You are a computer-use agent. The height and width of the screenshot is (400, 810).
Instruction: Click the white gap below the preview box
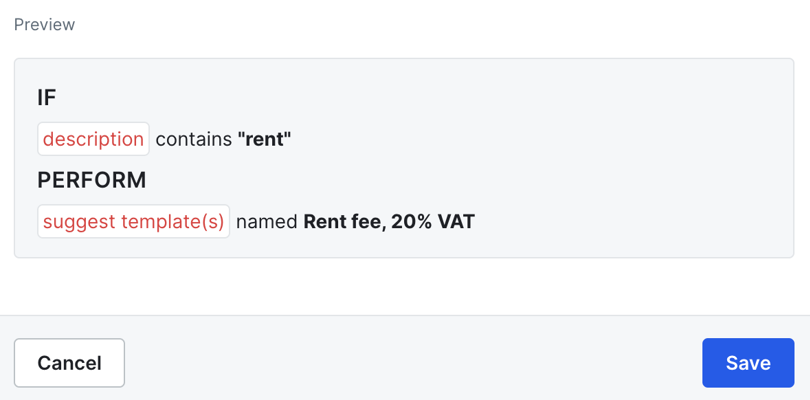tap(400, 286)
